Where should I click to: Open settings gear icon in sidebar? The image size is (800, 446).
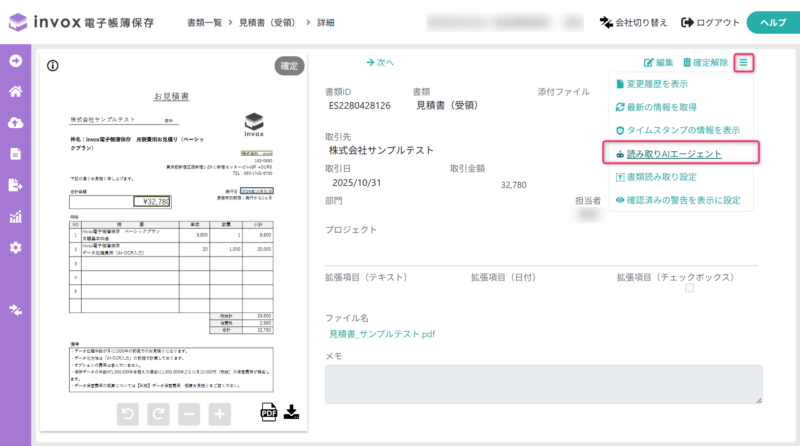(15, 247)
